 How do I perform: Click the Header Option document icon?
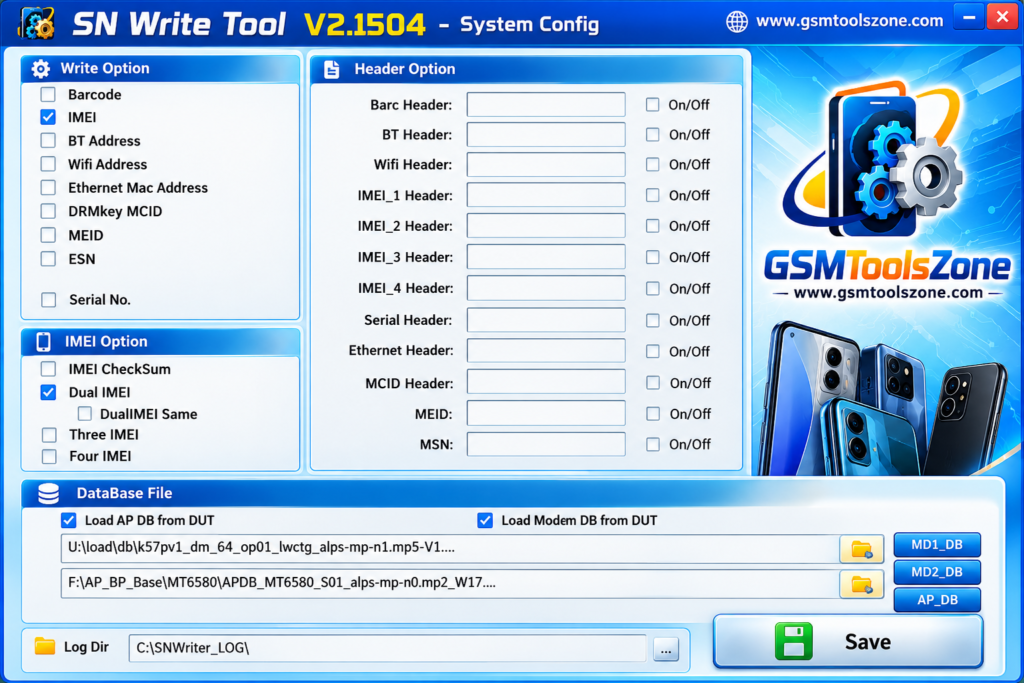(332, 69)
